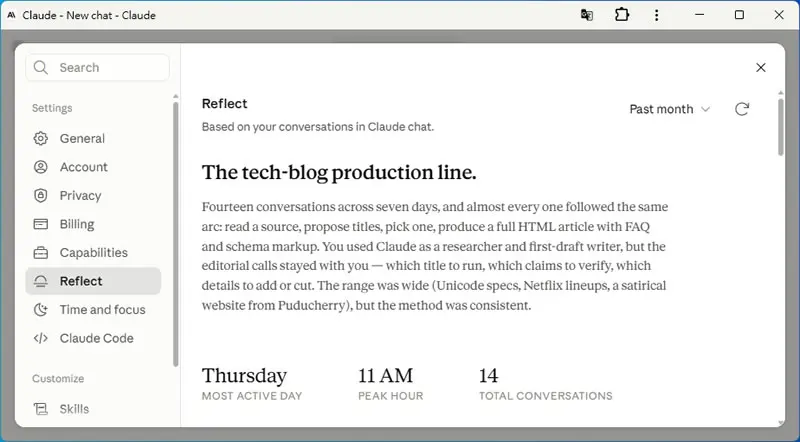Click the Claude Code brackets icon
The height and width of the screenshot is (442, 800).
[40, 338]
